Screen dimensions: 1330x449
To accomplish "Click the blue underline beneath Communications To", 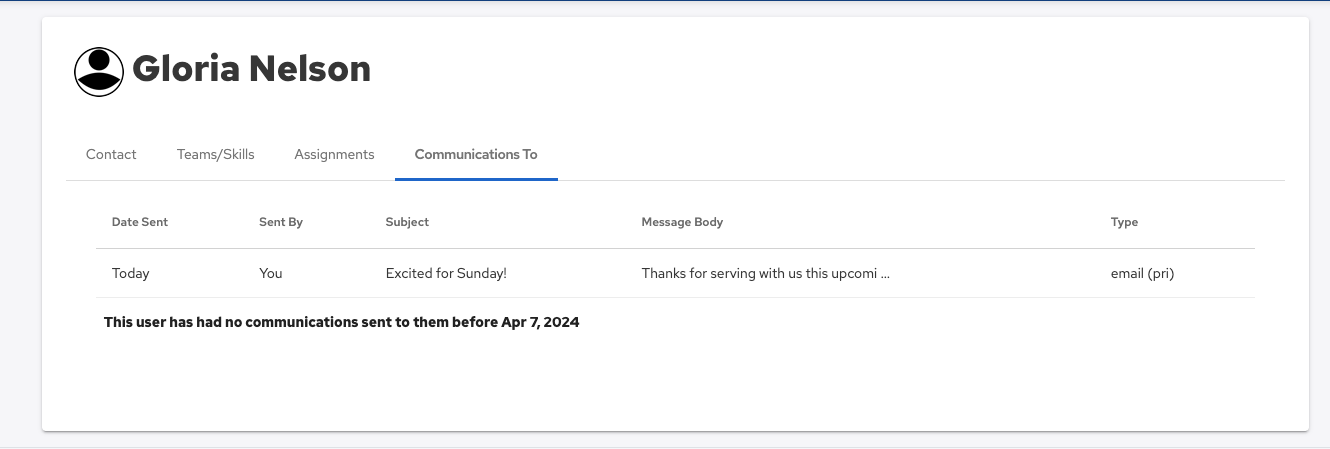I will pos(476,179).
